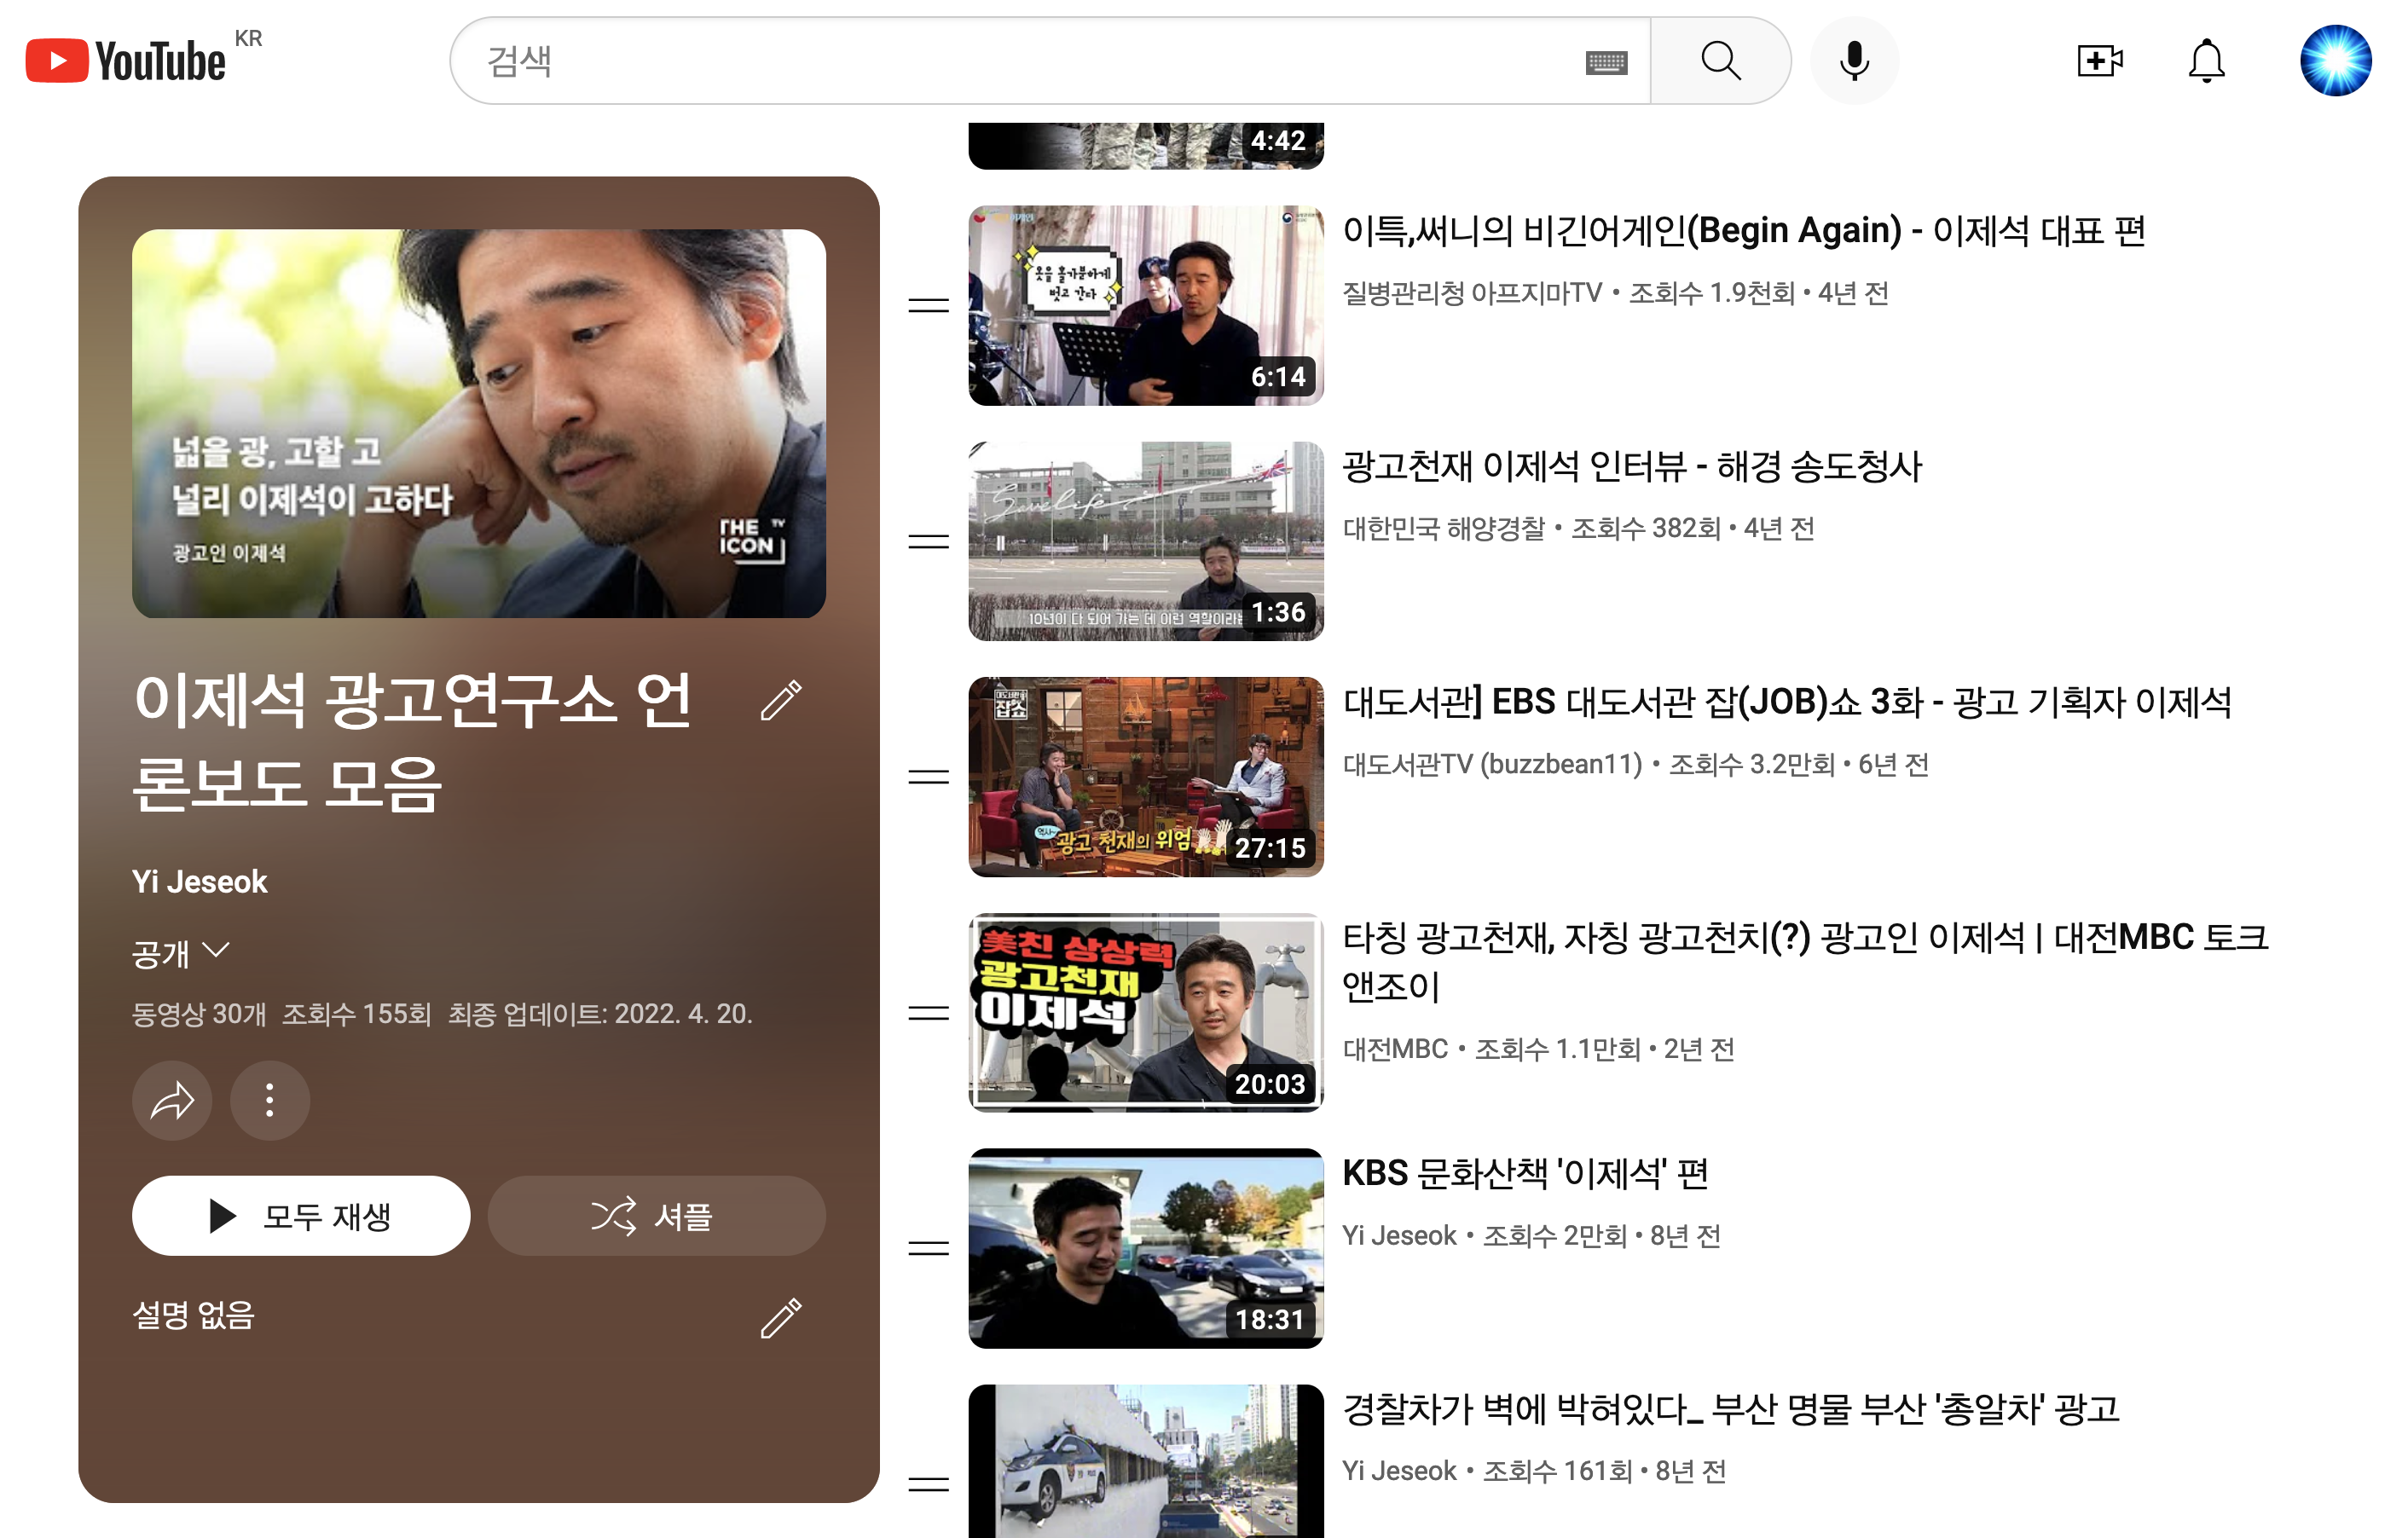Open the 18:31 KBS 문화산책 thumbnail

(x=1146, y=1248)
